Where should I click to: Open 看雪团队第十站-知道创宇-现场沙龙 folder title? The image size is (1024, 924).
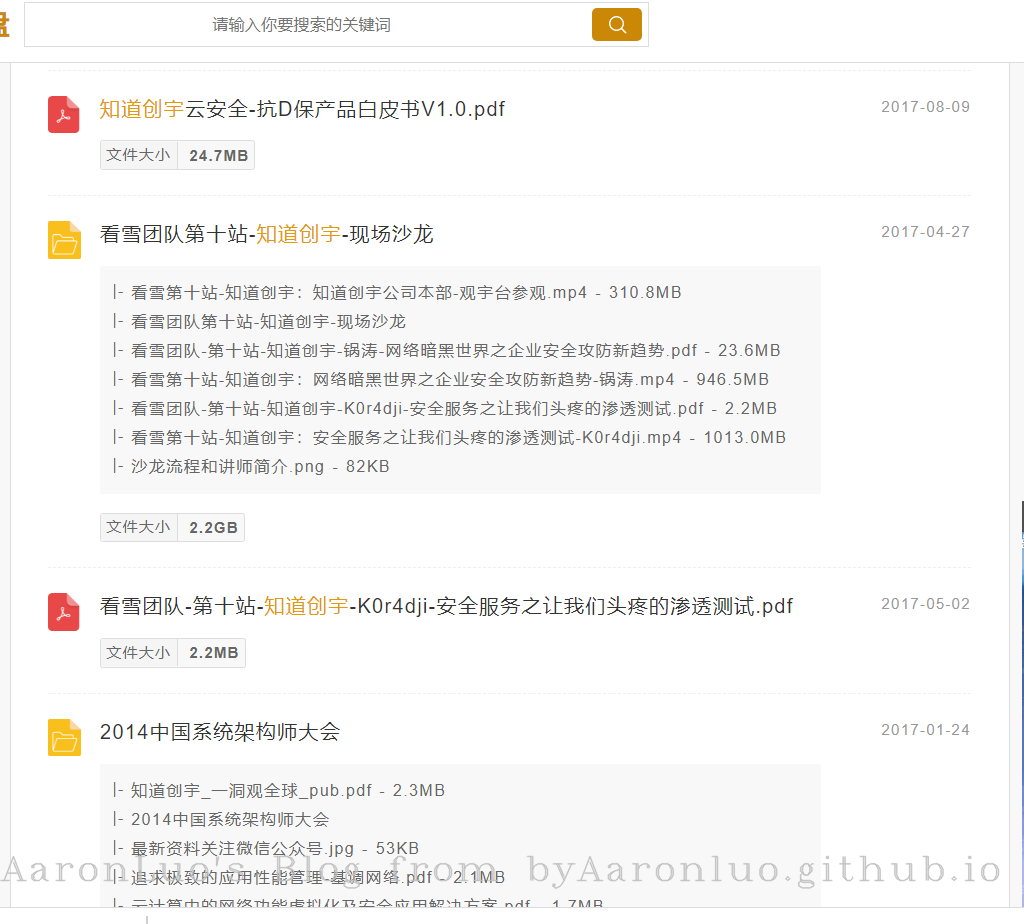point(266,234)
